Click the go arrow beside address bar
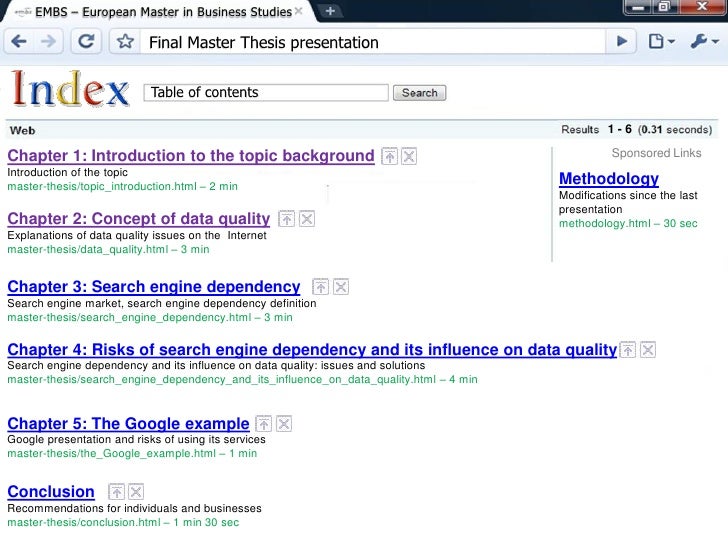This screenshot has width=728, height=546. pos(622,42)
